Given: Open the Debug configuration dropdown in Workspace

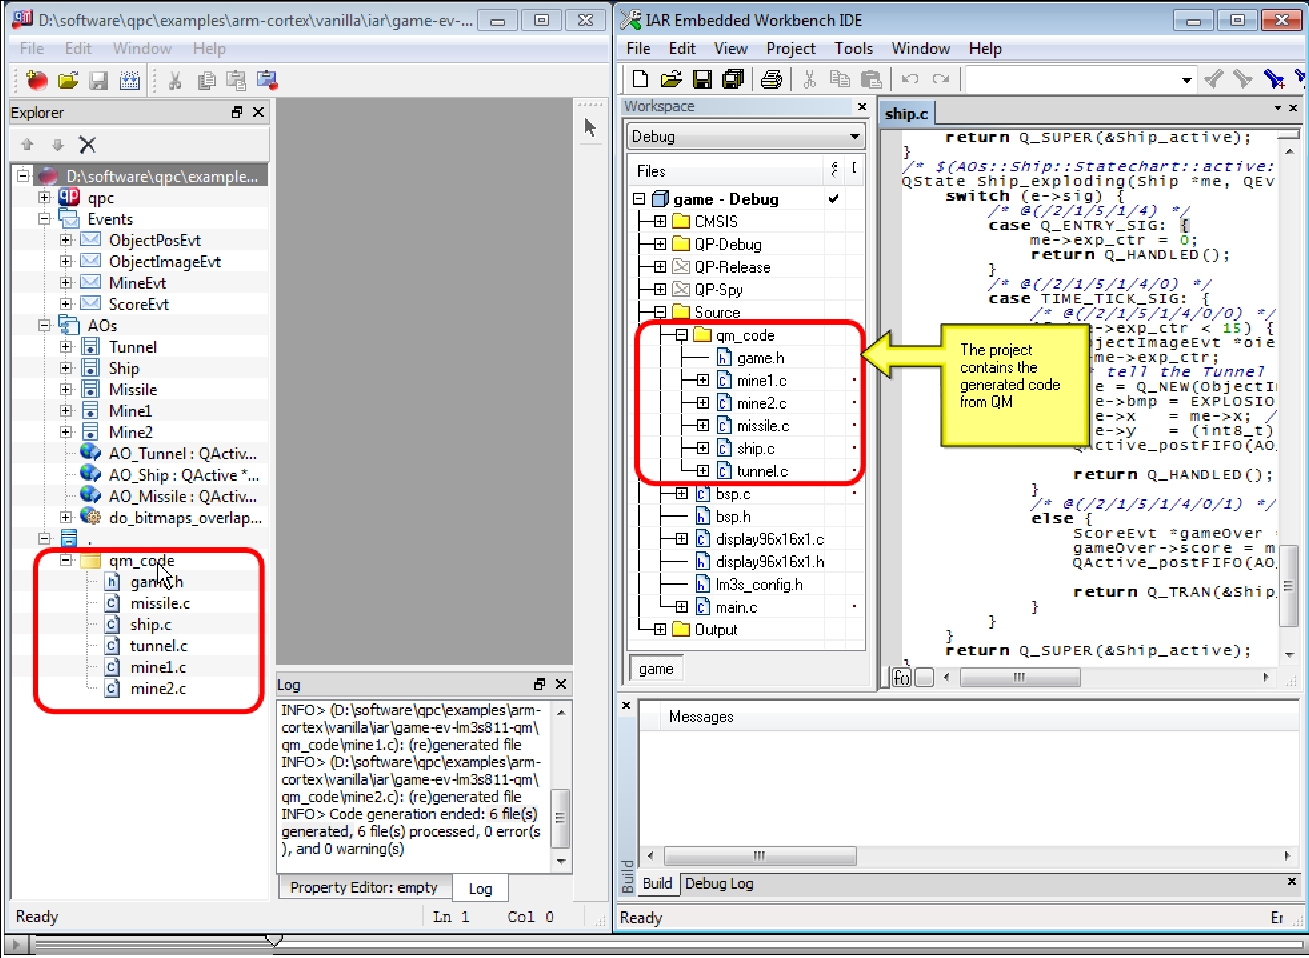Looking at the screenshot, I should (x=855, y=136).
